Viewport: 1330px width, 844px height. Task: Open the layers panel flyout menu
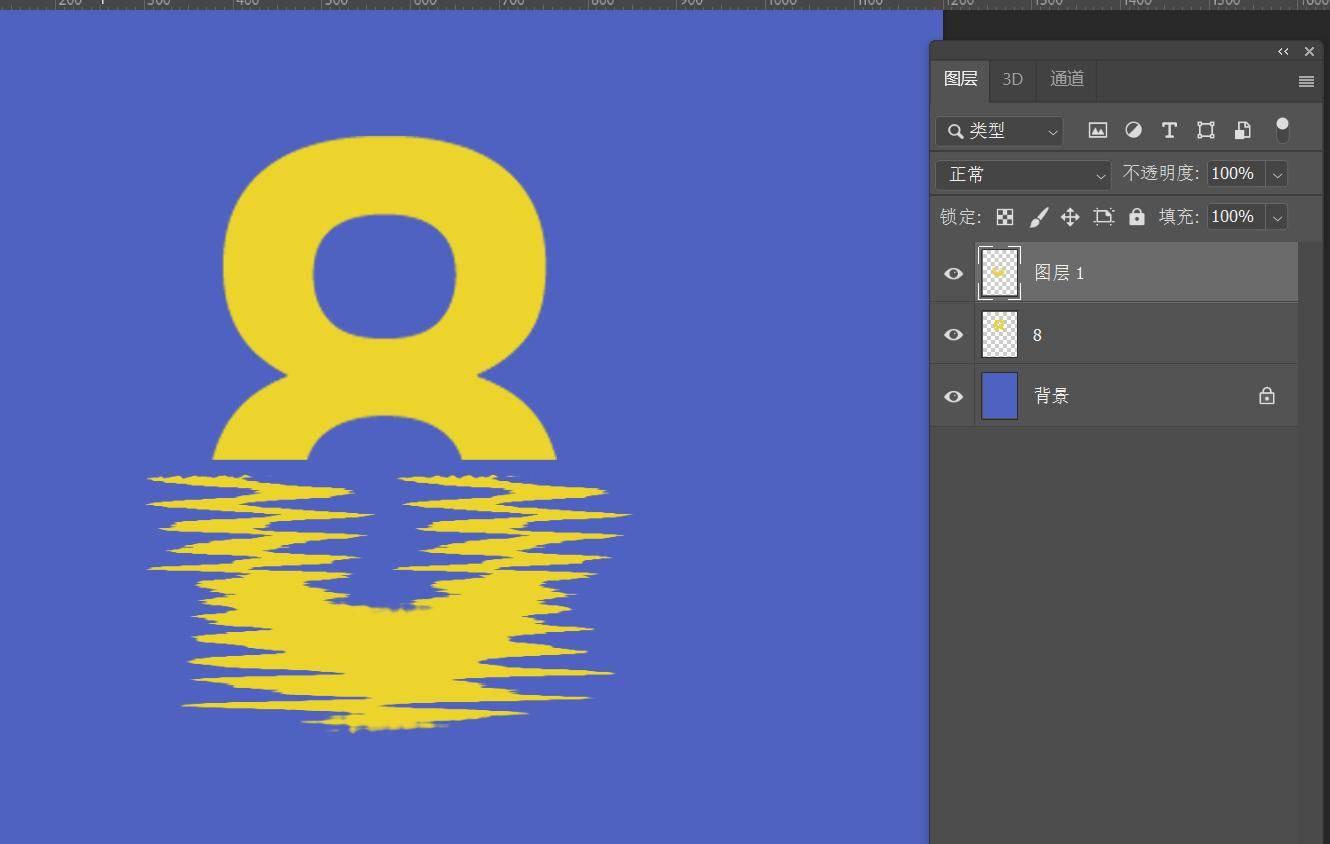point(1306,82)
